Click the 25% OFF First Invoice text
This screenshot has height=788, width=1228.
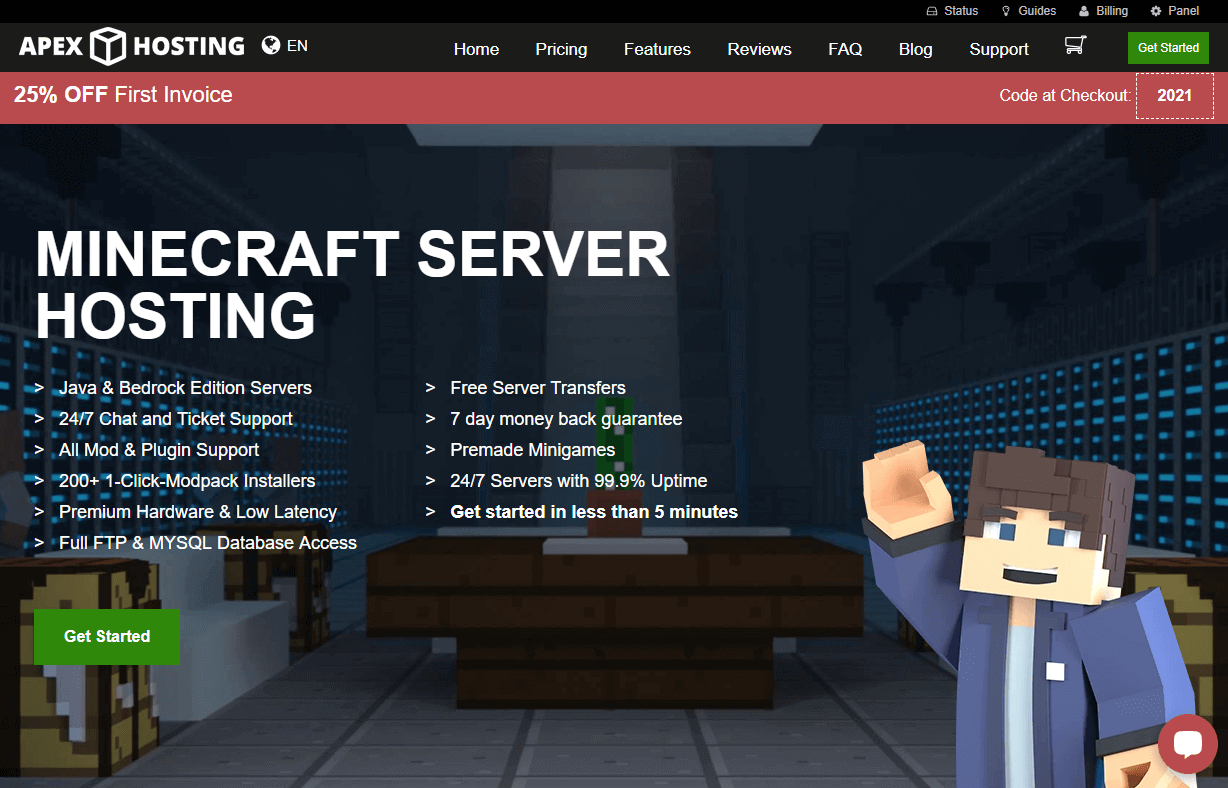point(123,95)
